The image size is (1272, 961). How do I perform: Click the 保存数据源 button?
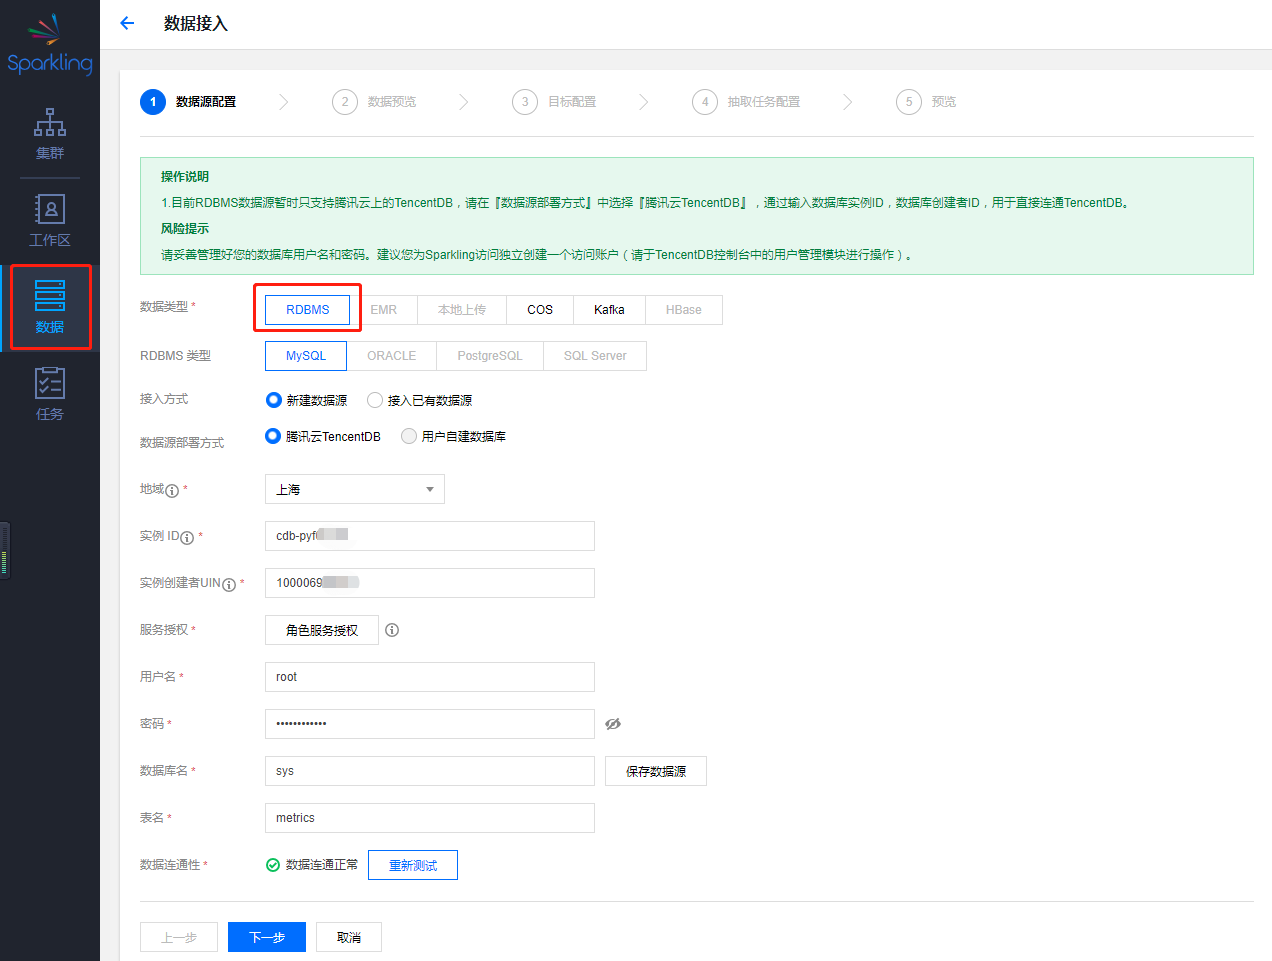tap(655, 770)
